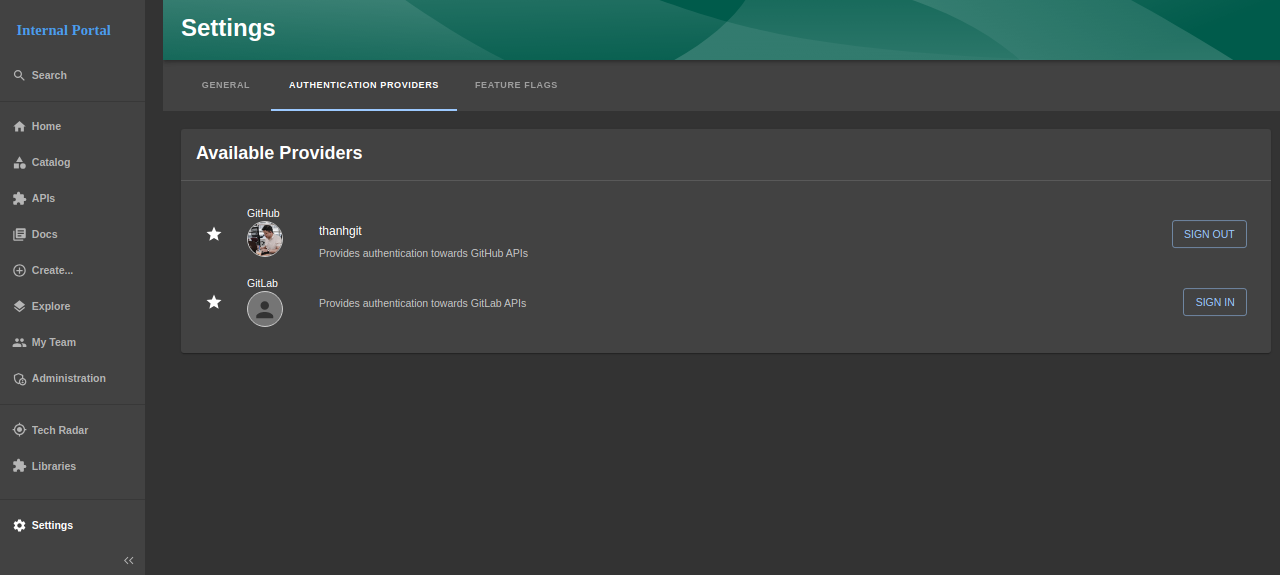This screenshot has width=1280, height=575.
Task: Open Explore via layers icon
Action: pyautogui.click(x=19, y=307)
